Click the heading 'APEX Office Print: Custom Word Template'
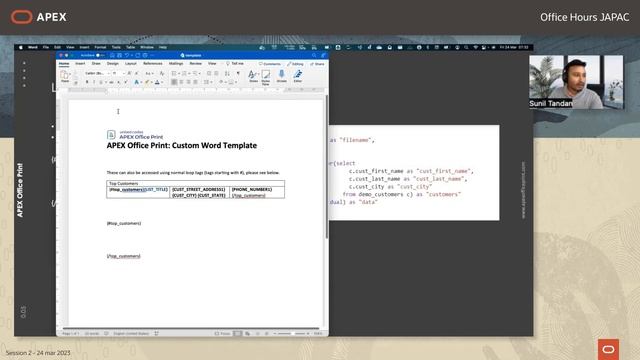The height and width of the screenshot is (360, 640). coord(182,145)
